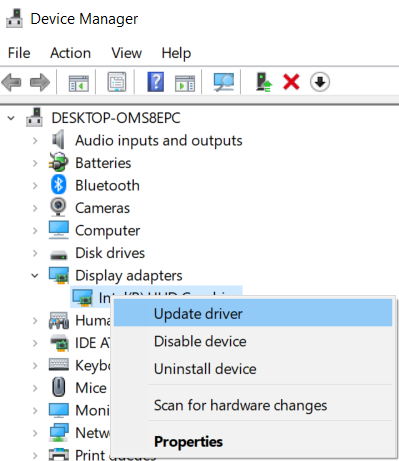This screenshot has height=461, width=399.
Task: Open the File menu
Action: [x=19, y=53]
